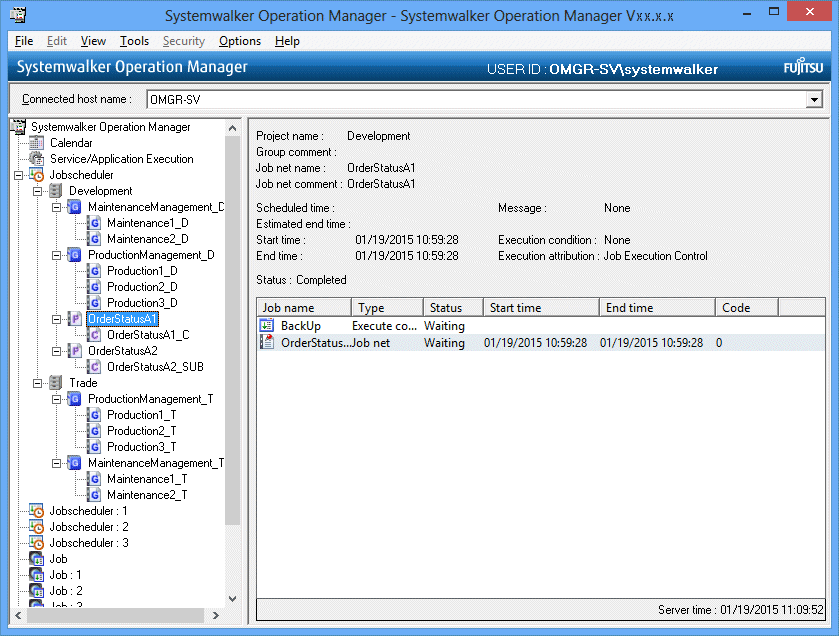Collapse the MaintenanceManagement_D group
Viewport: 839px width, 636px height.
click(x=56, y=207)
